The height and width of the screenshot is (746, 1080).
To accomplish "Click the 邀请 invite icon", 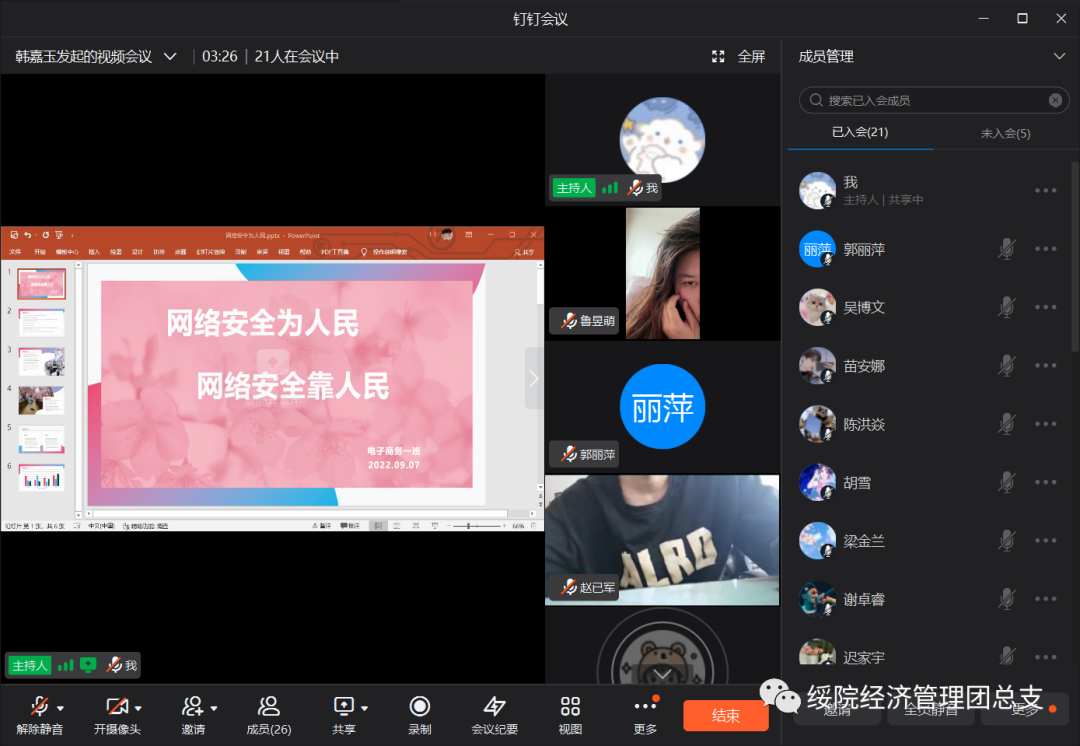I will click(x=192, y=707).
